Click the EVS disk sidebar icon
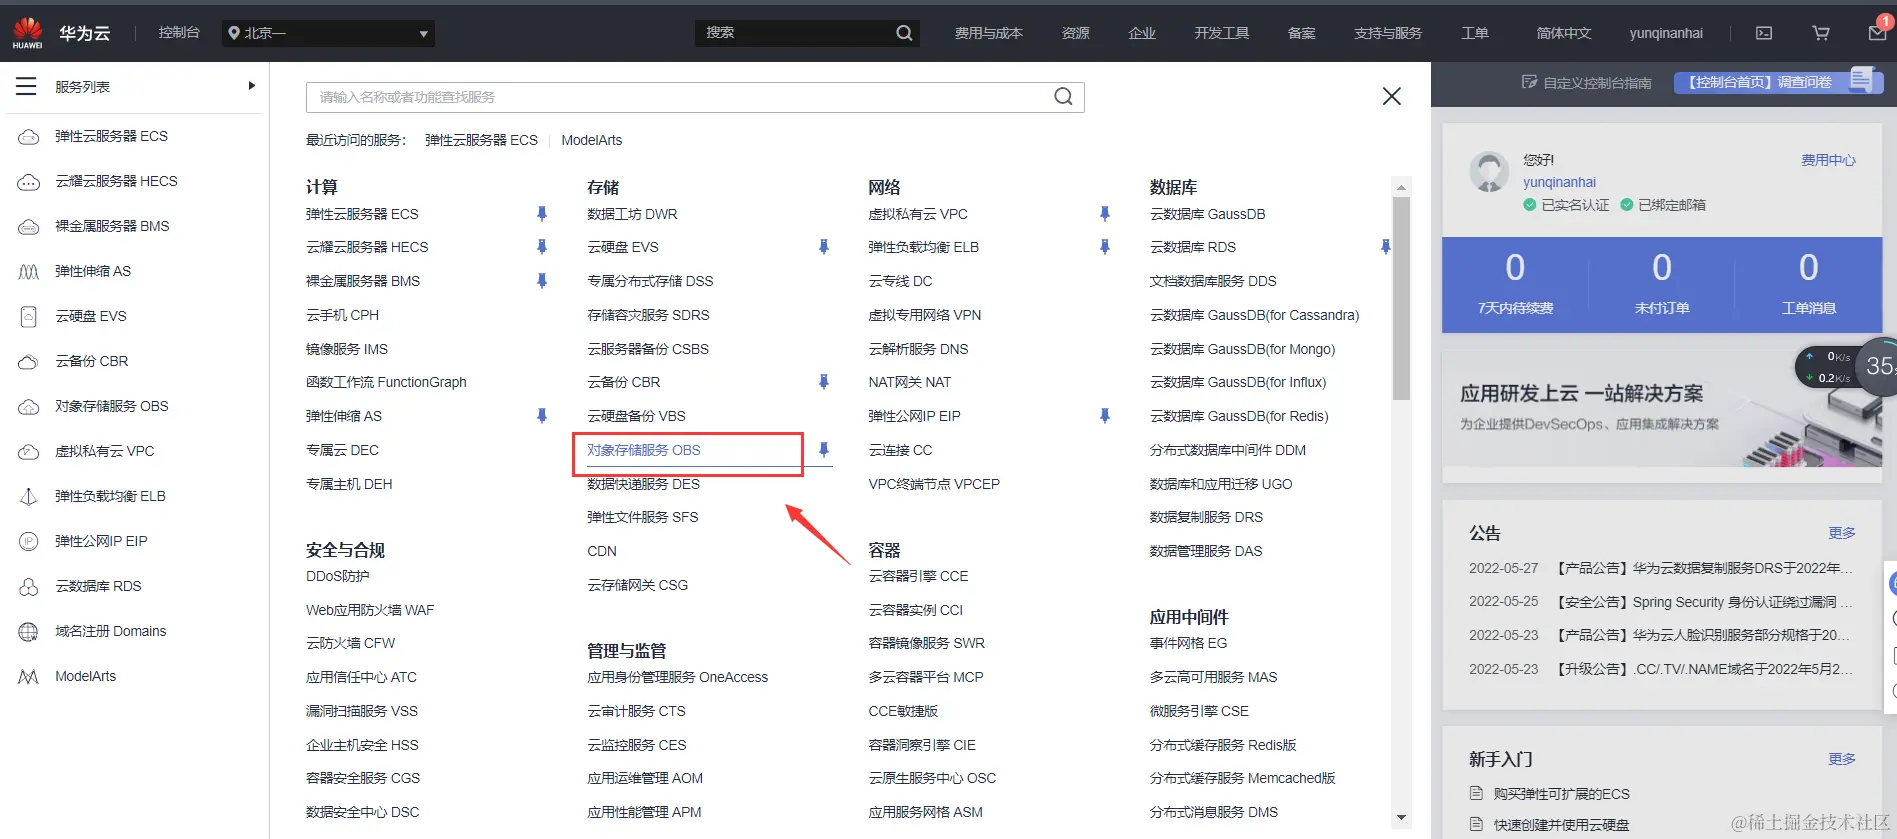The width and height of the screenshot is (1897, 839). (29, 317)
